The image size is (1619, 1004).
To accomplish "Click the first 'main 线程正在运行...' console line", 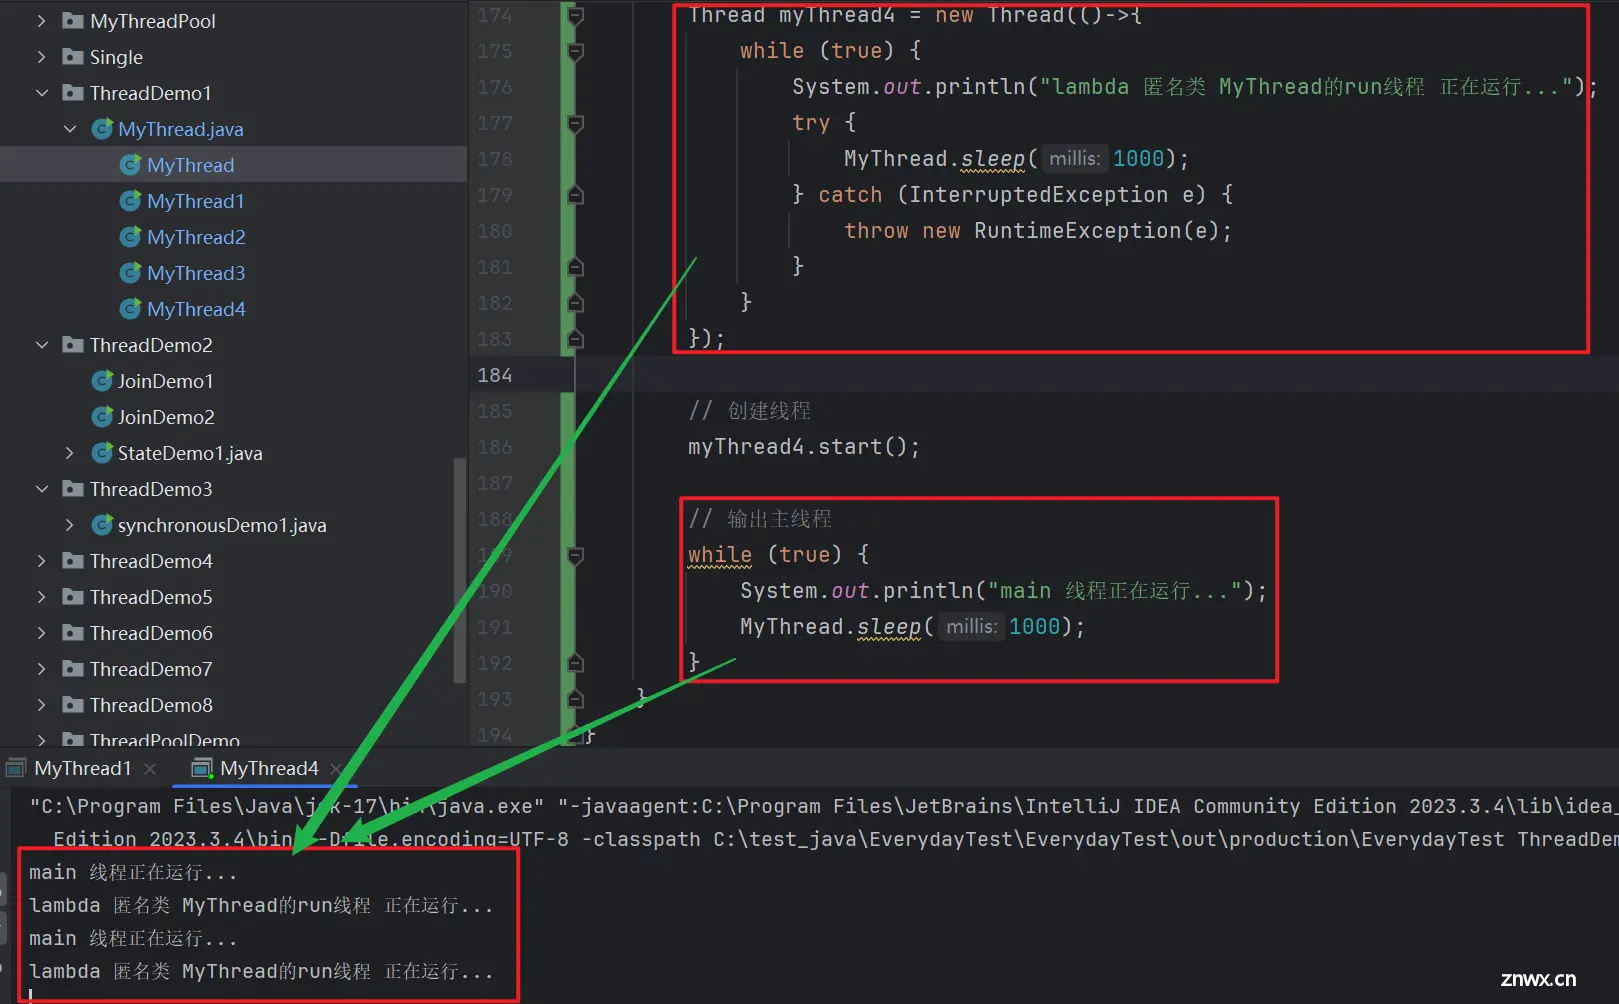I will point(133,873).
